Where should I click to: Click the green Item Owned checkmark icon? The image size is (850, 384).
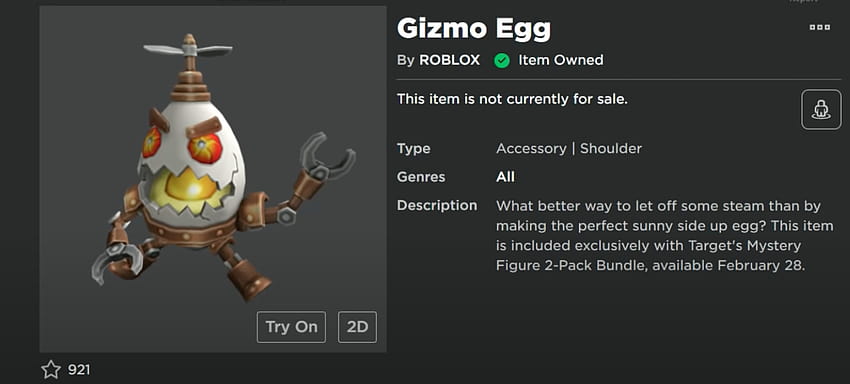[x=502, y=60]
